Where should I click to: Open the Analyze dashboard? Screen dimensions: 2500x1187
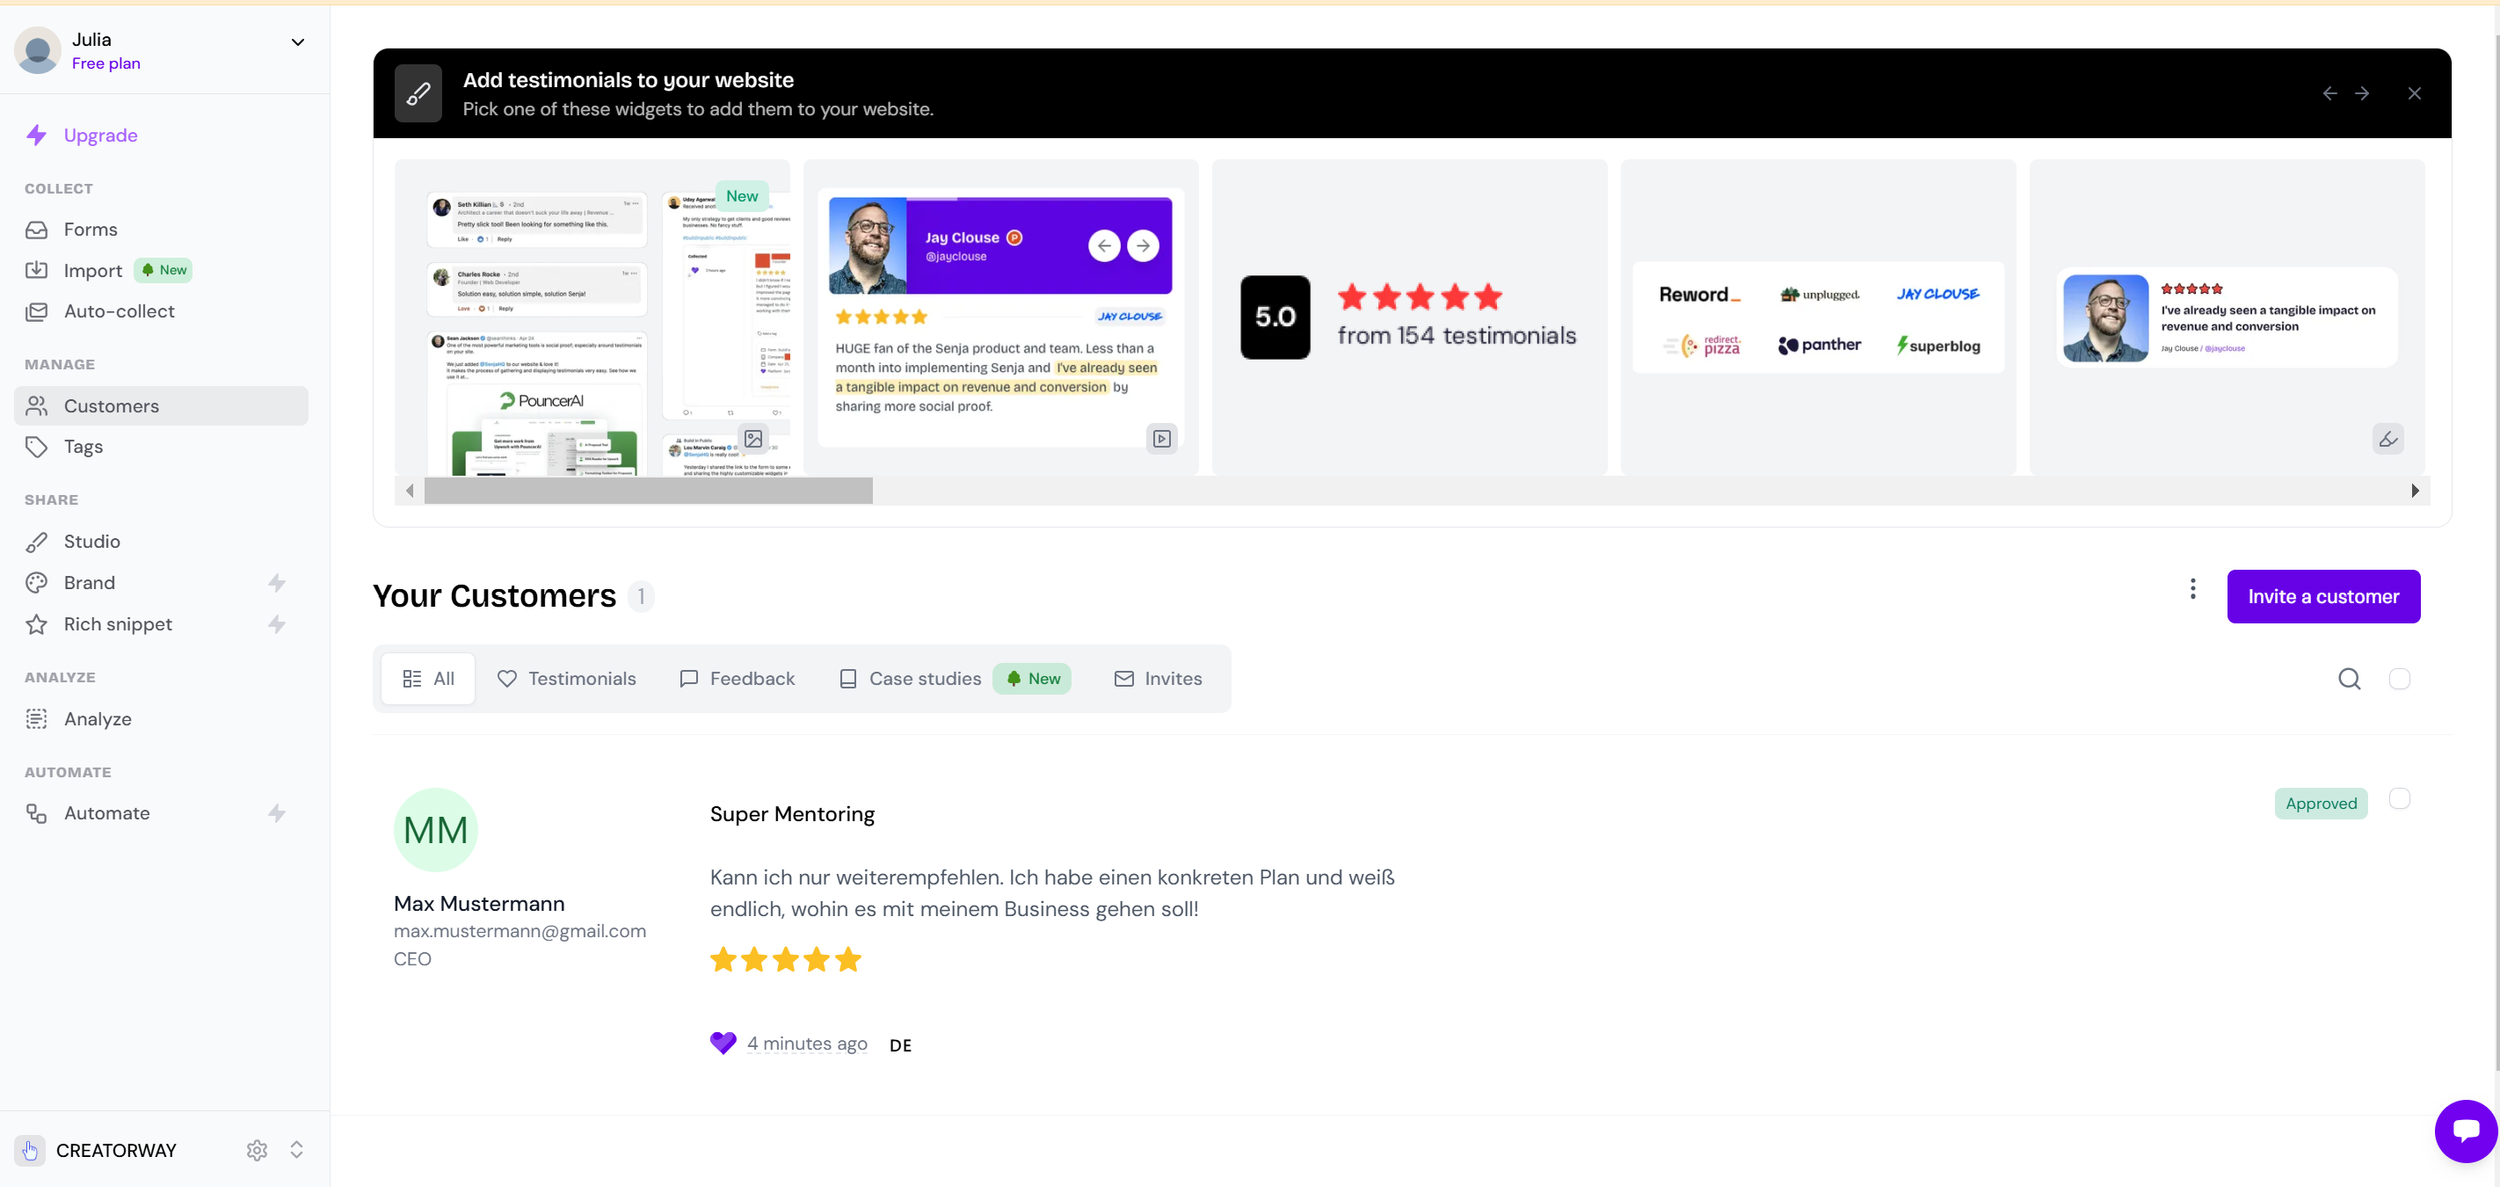pos(98,718)
